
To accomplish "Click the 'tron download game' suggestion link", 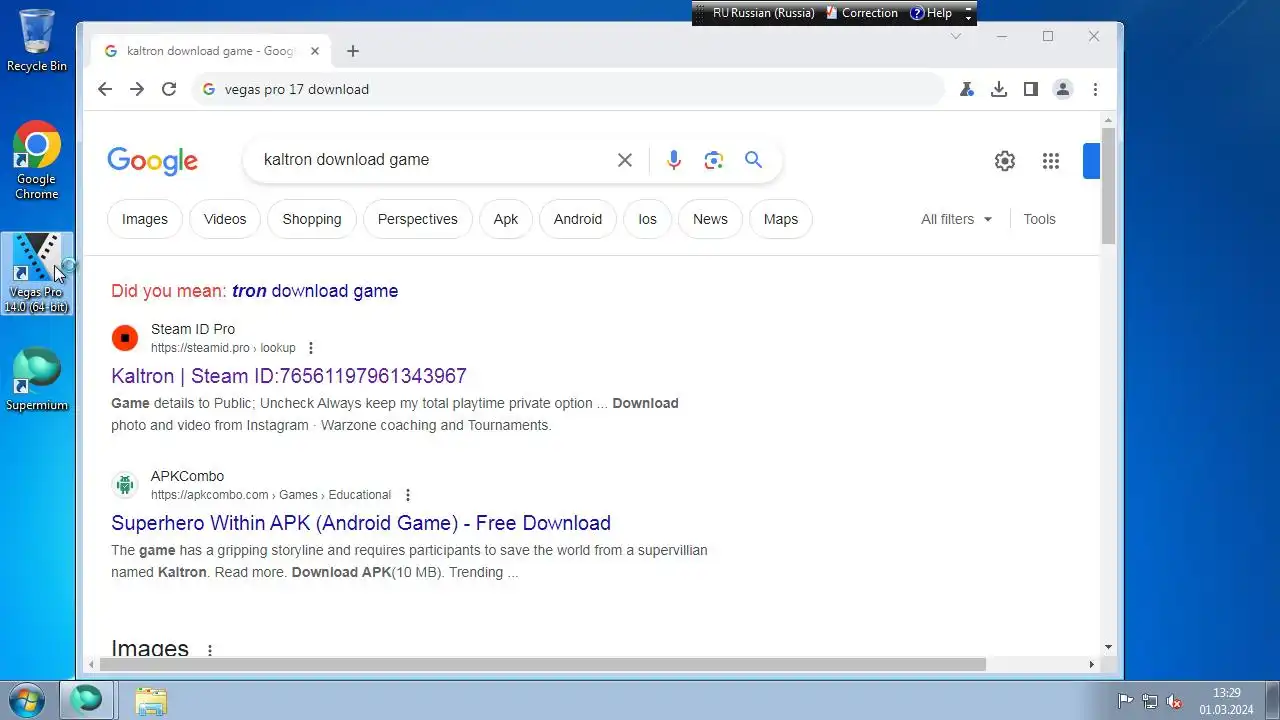I will 315,291.
